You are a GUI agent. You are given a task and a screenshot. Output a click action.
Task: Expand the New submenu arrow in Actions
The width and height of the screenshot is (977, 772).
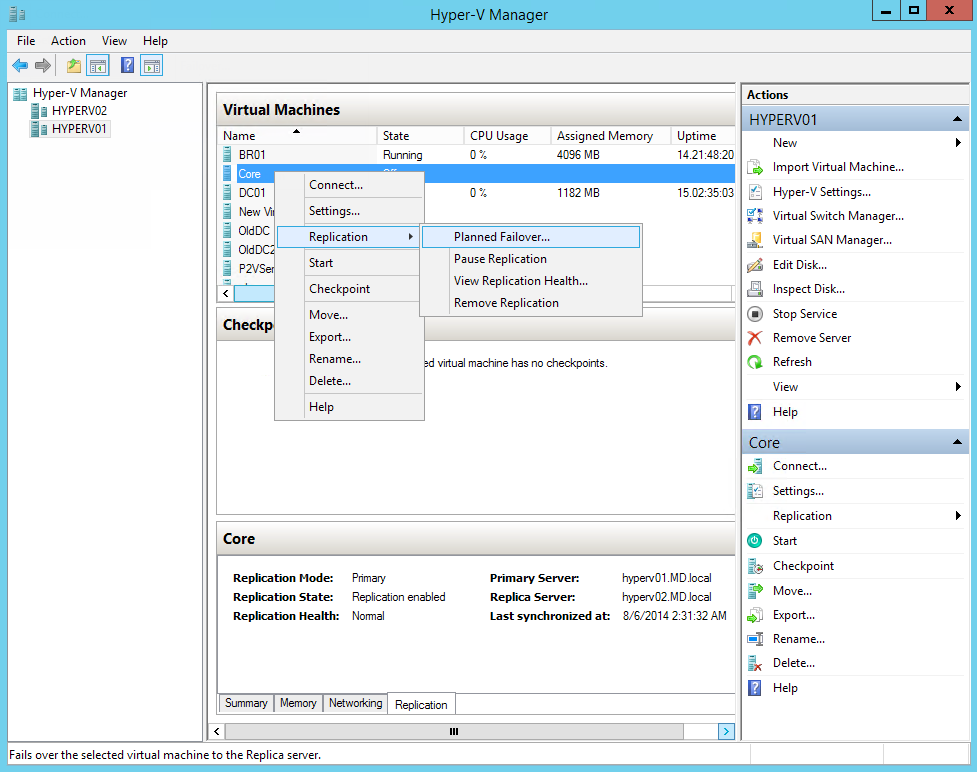958,143
